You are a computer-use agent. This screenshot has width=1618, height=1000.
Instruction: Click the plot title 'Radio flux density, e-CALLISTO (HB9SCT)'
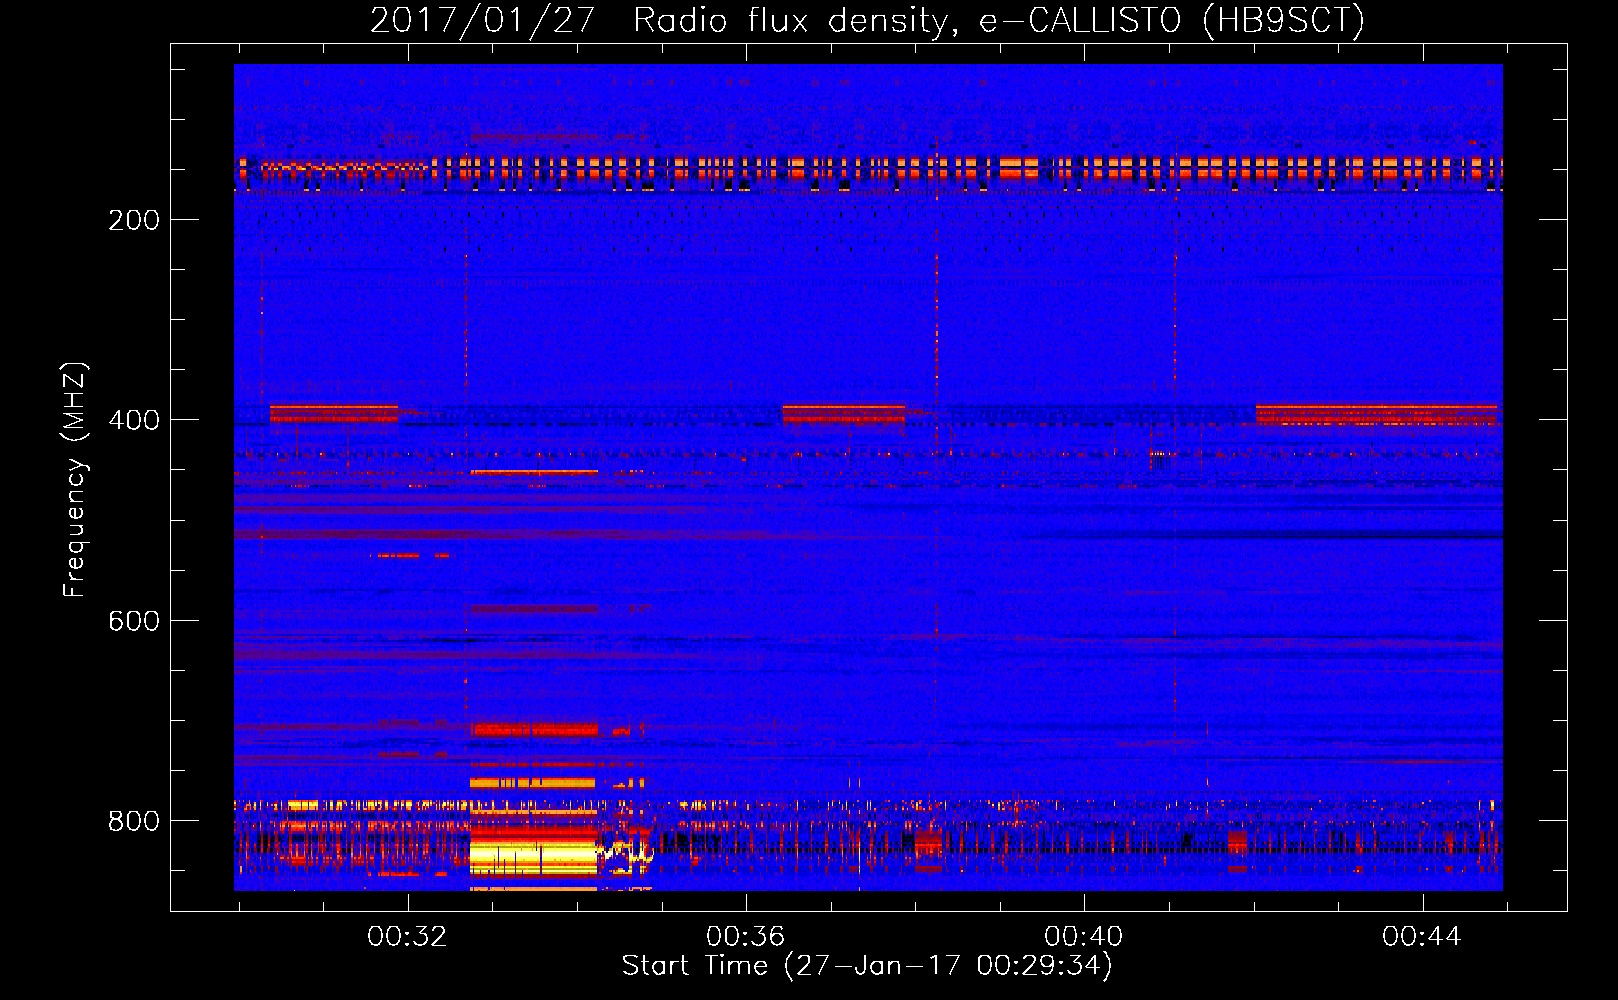999,20
